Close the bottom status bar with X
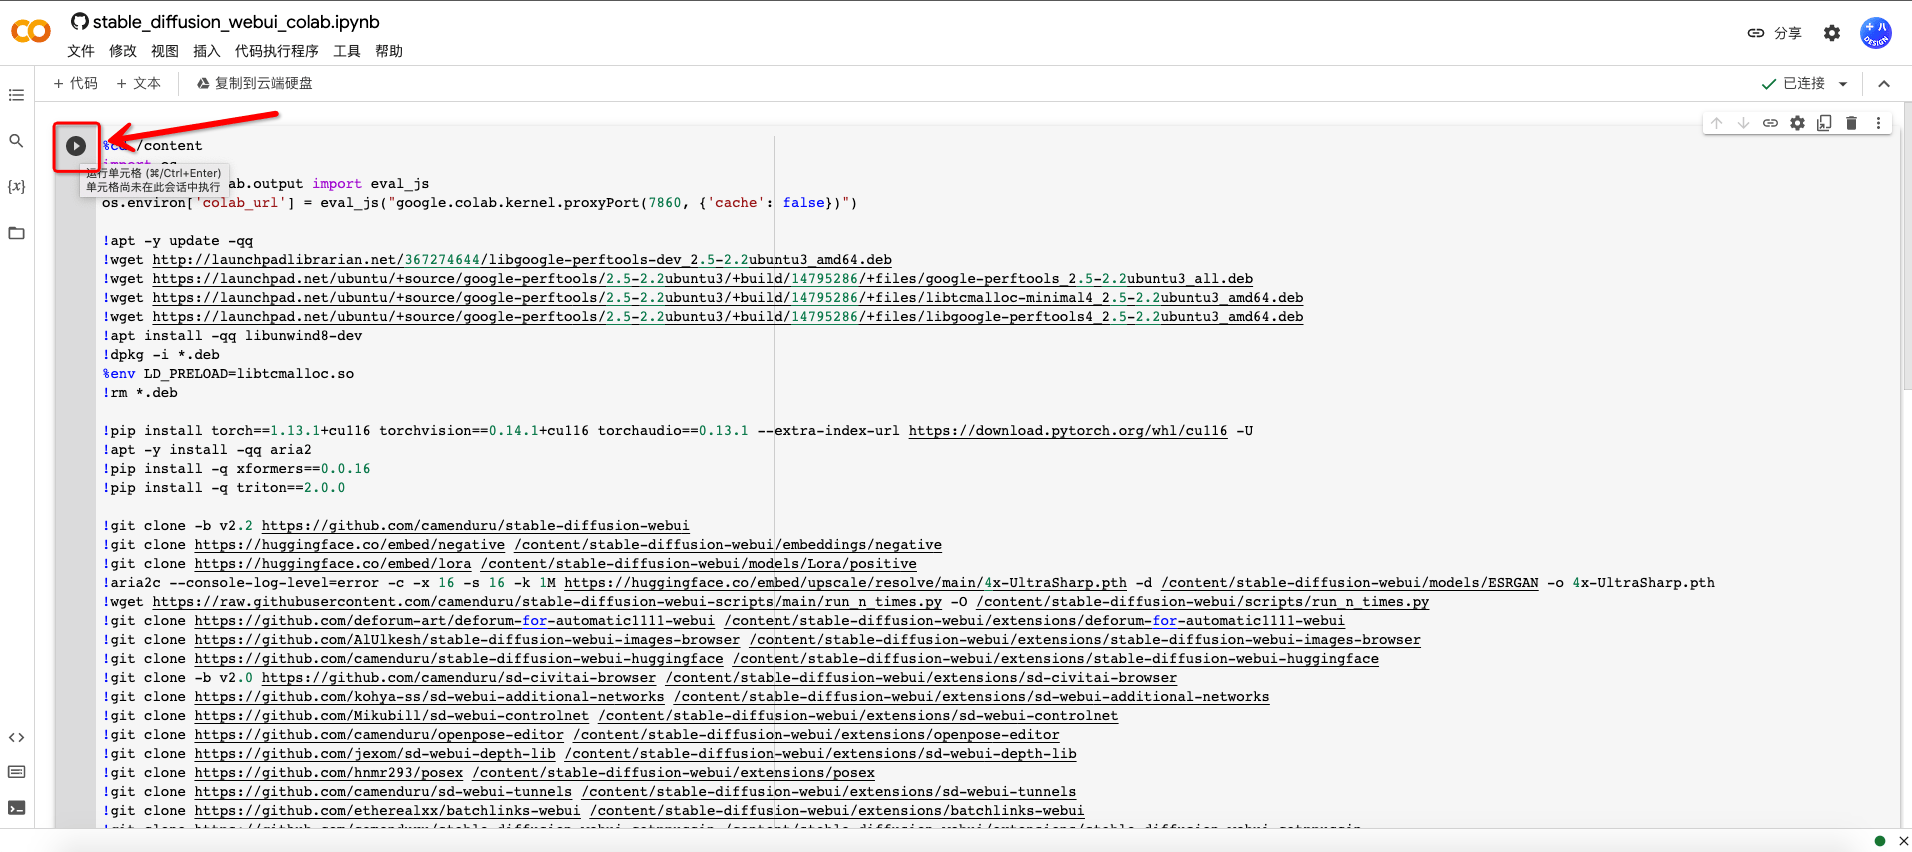The width and height of the screenshot is (1912, 852). (1904, 841)
